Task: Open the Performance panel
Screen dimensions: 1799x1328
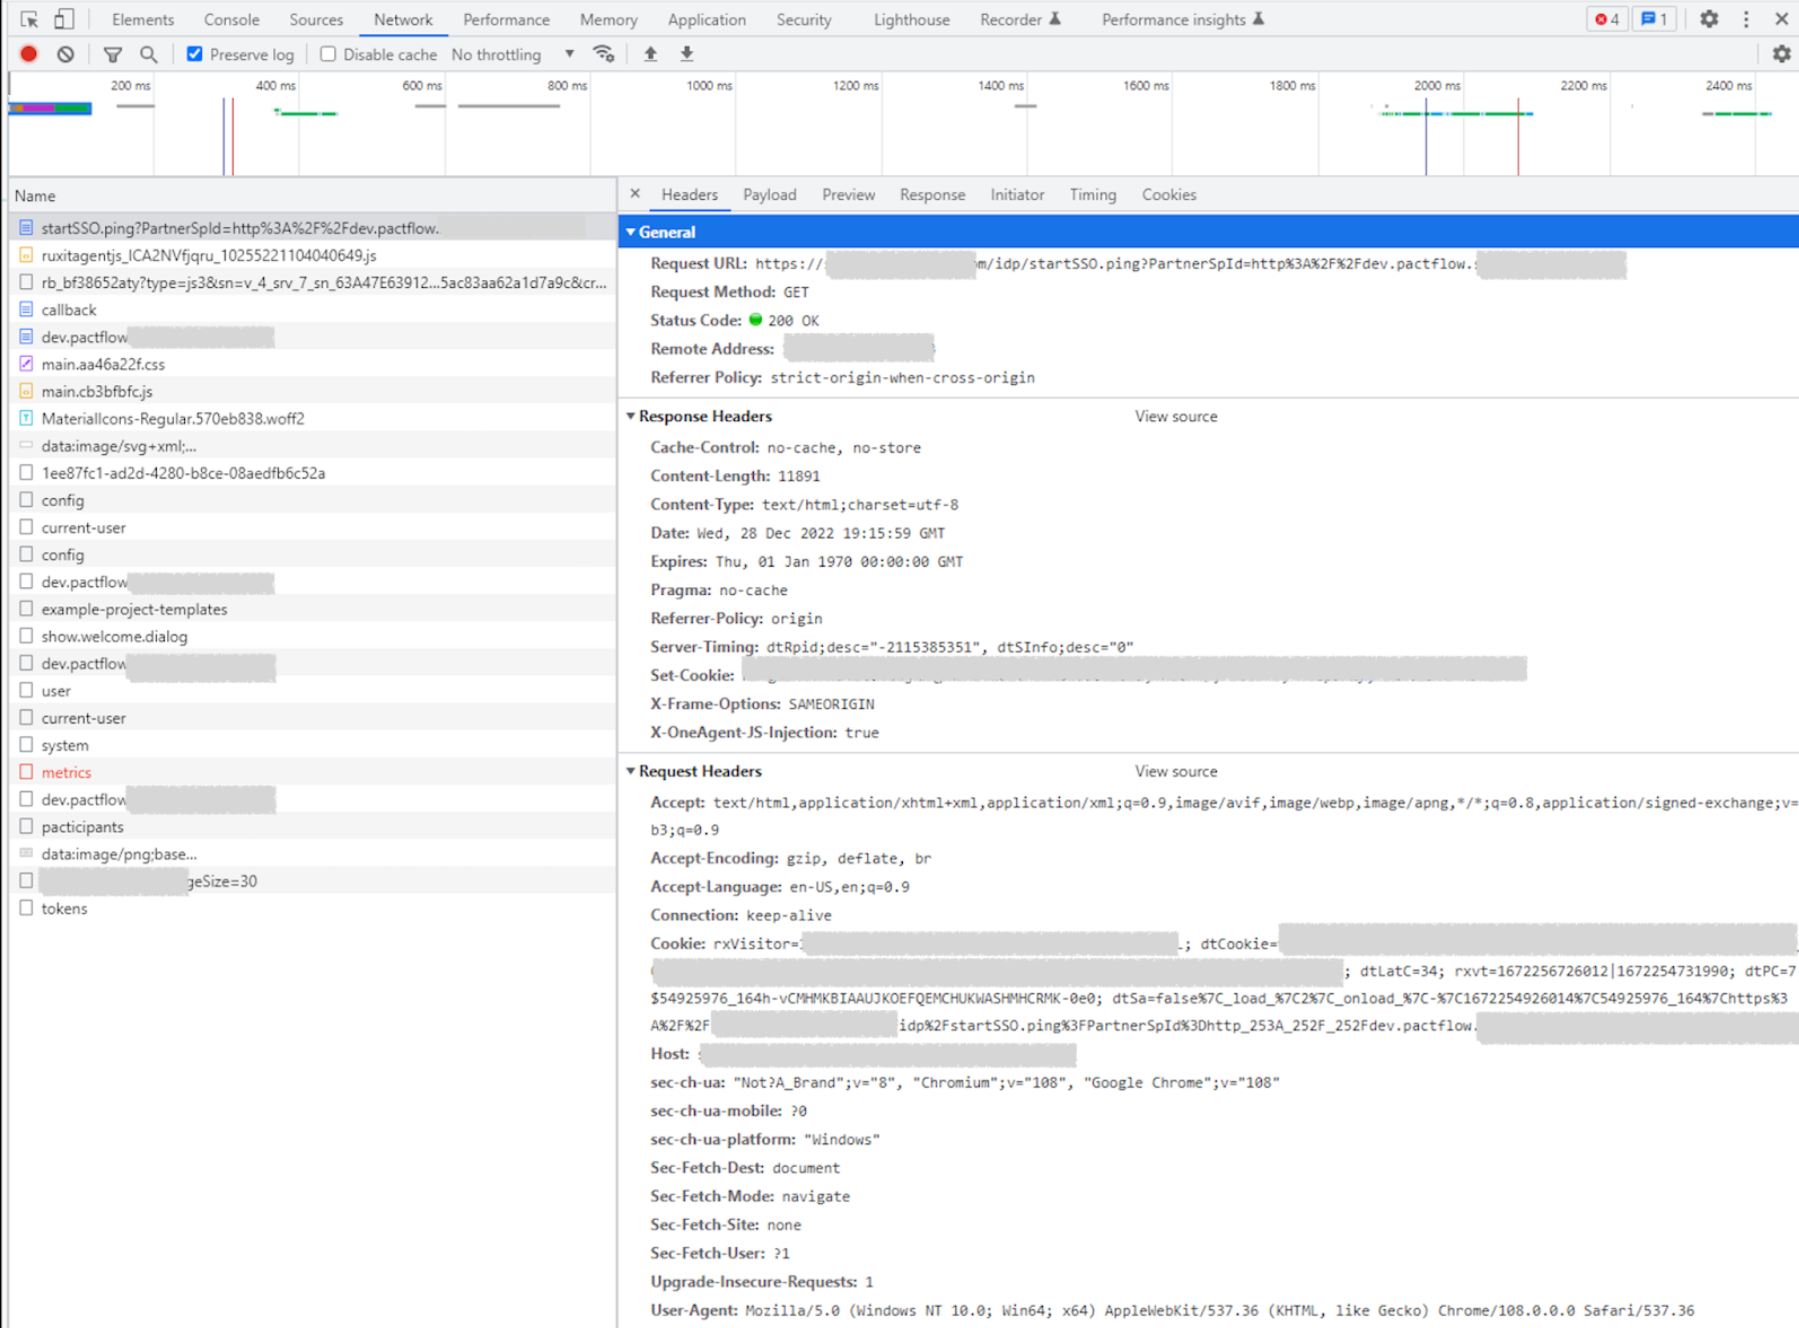Action: (x=506, y=19)
